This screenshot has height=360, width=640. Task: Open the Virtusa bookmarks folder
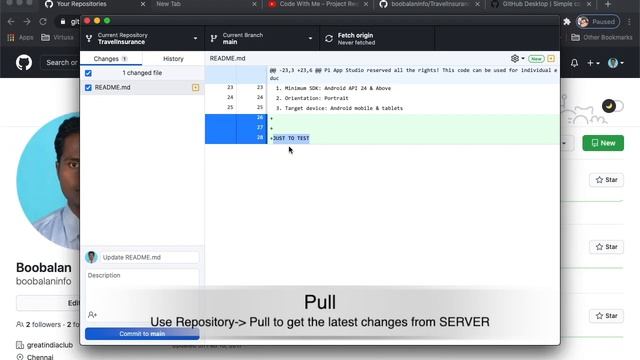tap(58, 38)
